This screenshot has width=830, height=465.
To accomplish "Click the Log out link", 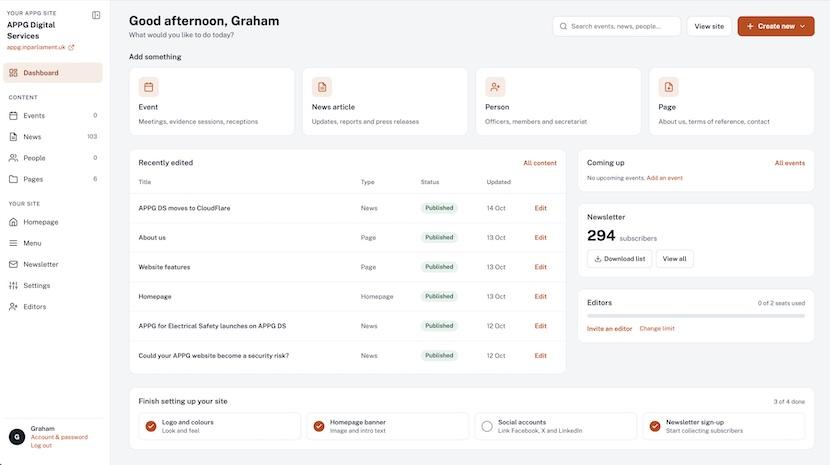I will (41, 445).
